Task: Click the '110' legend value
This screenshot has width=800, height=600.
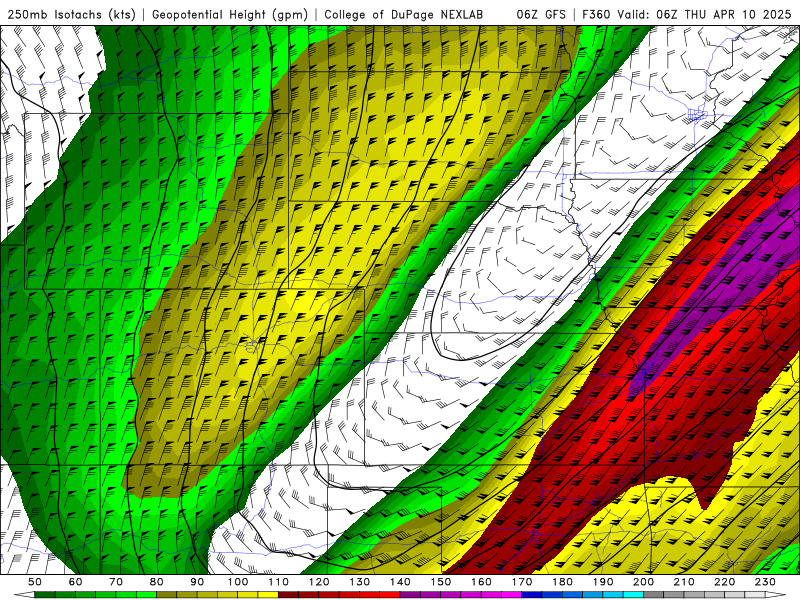Action: (278, 582)
